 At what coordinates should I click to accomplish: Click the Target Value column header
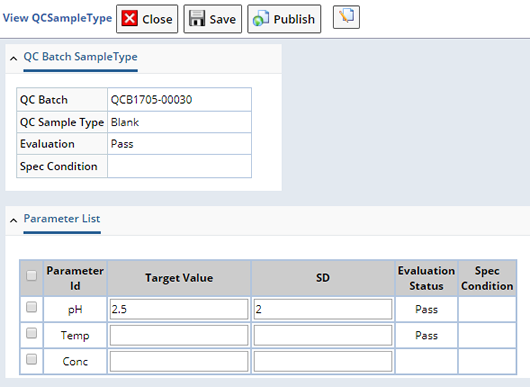[179, 278]
